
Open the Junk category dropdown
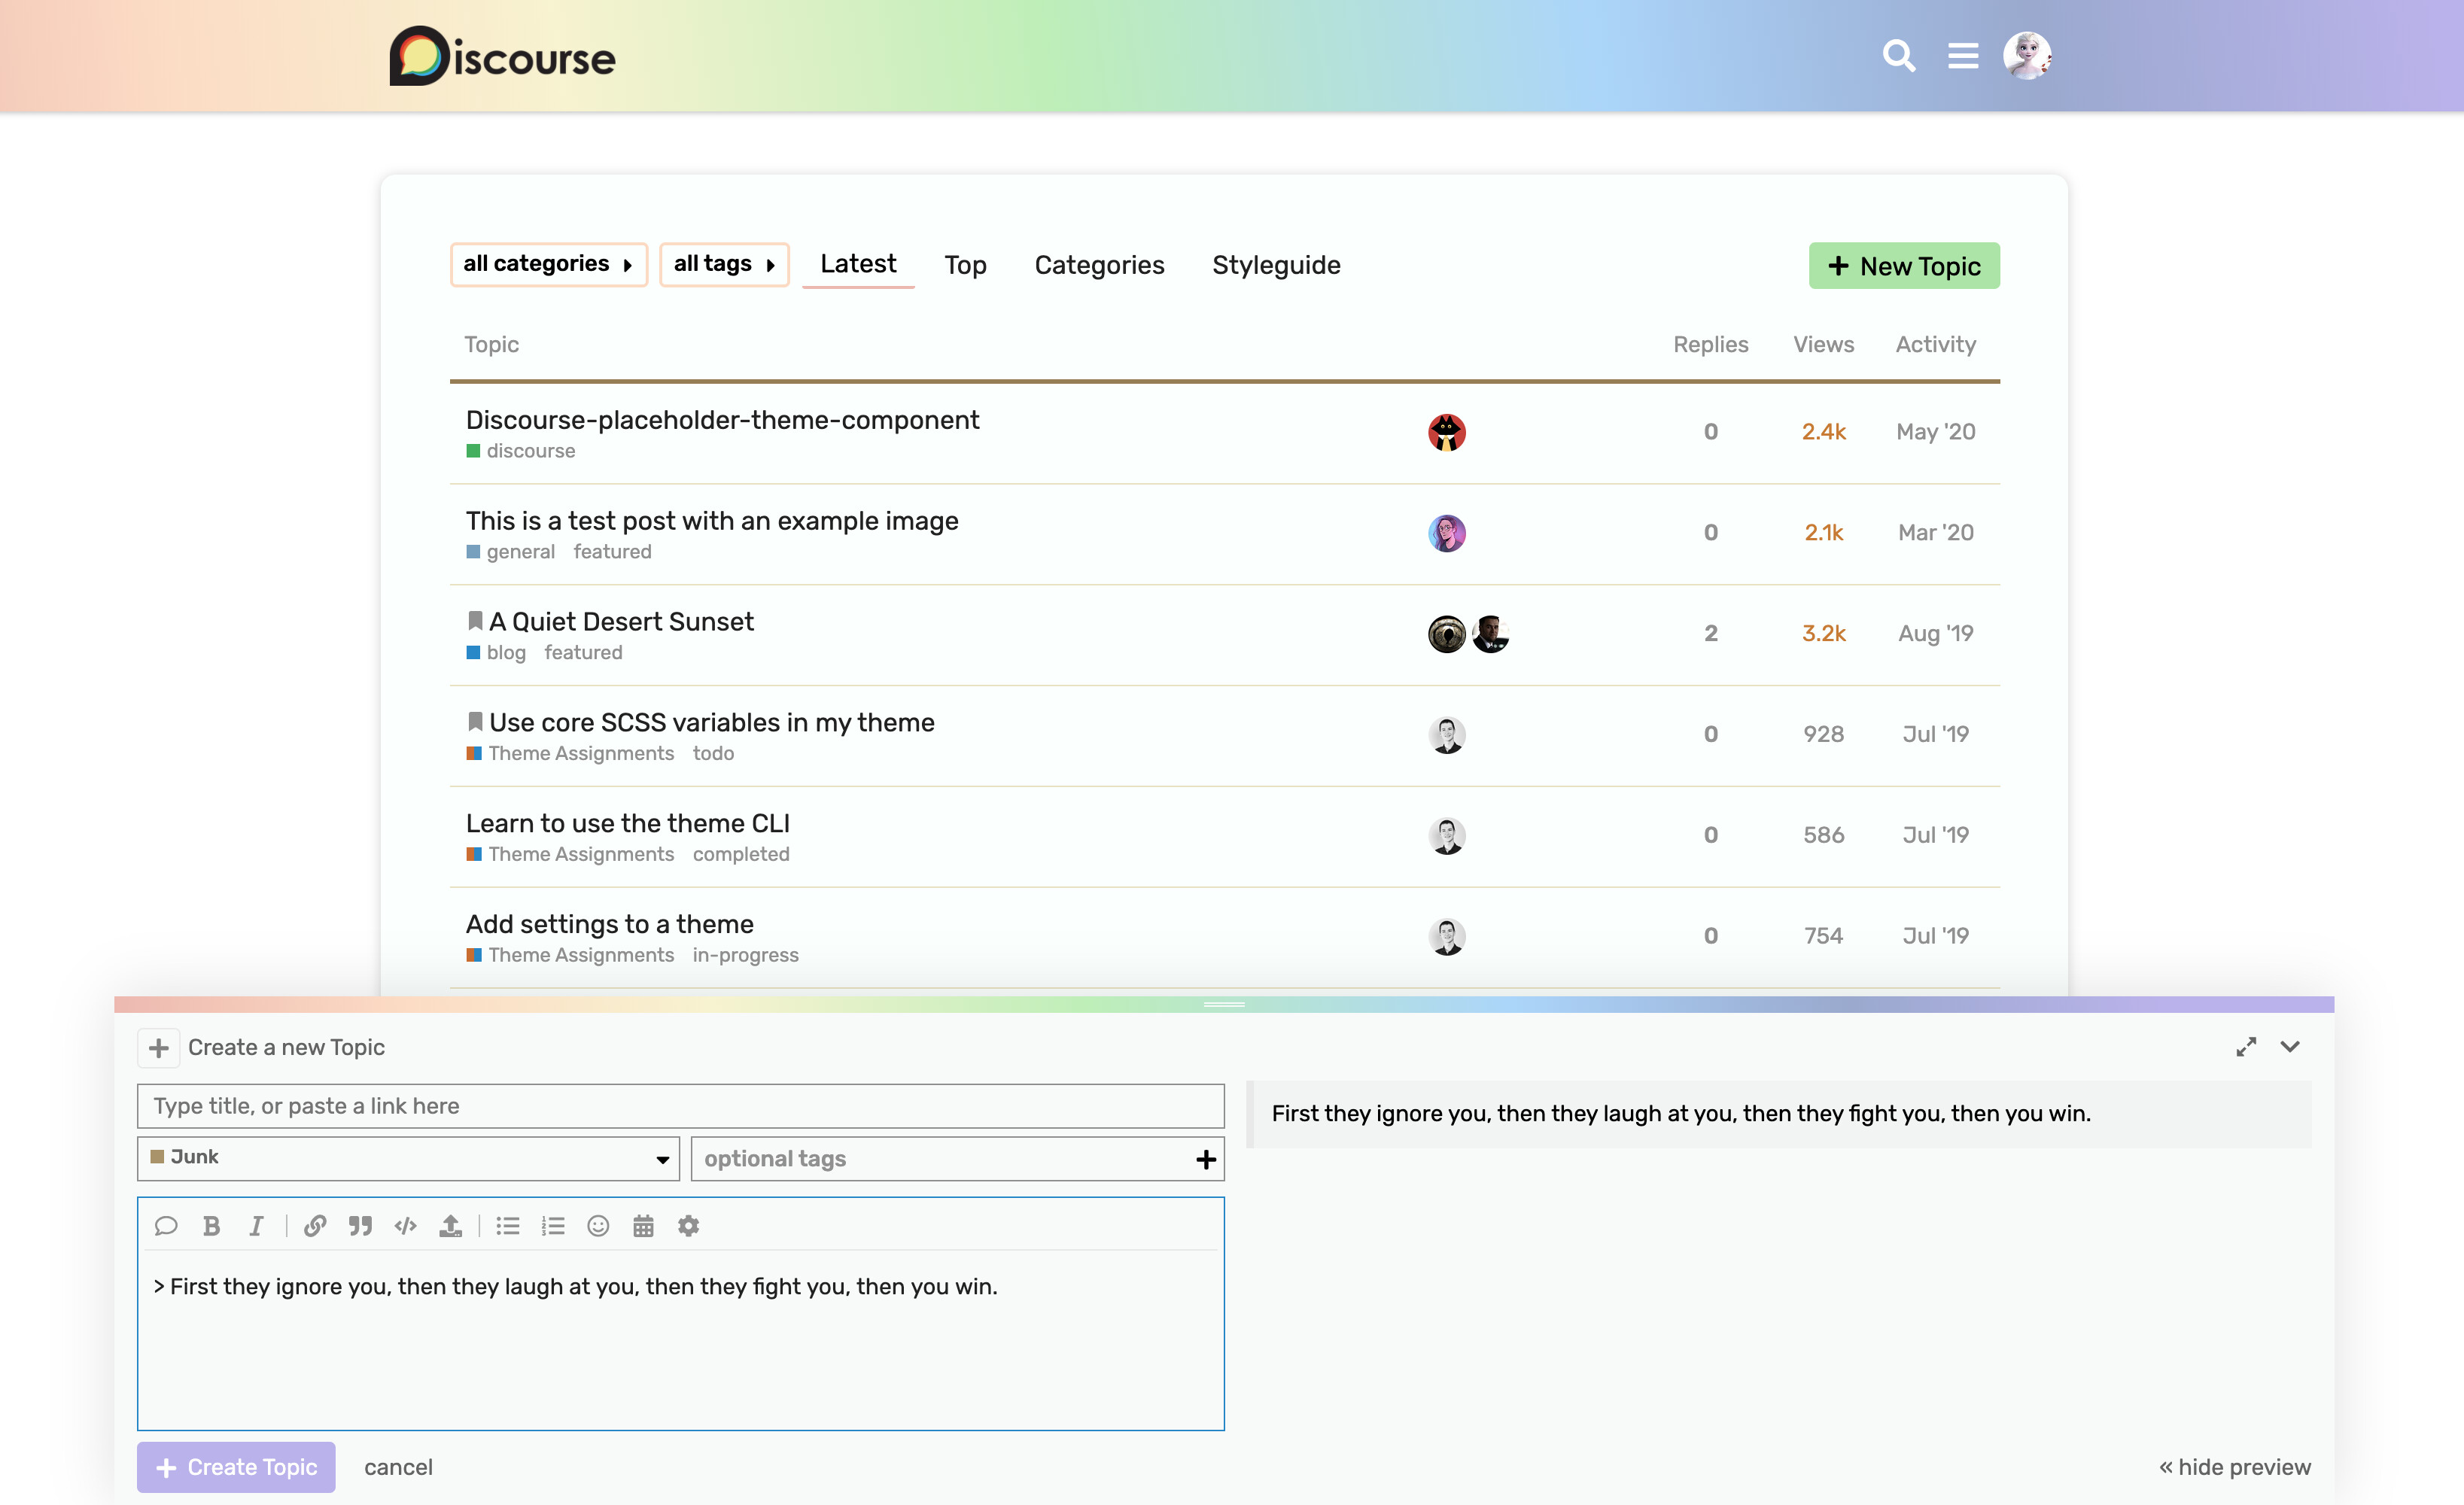coord(408,1158)
